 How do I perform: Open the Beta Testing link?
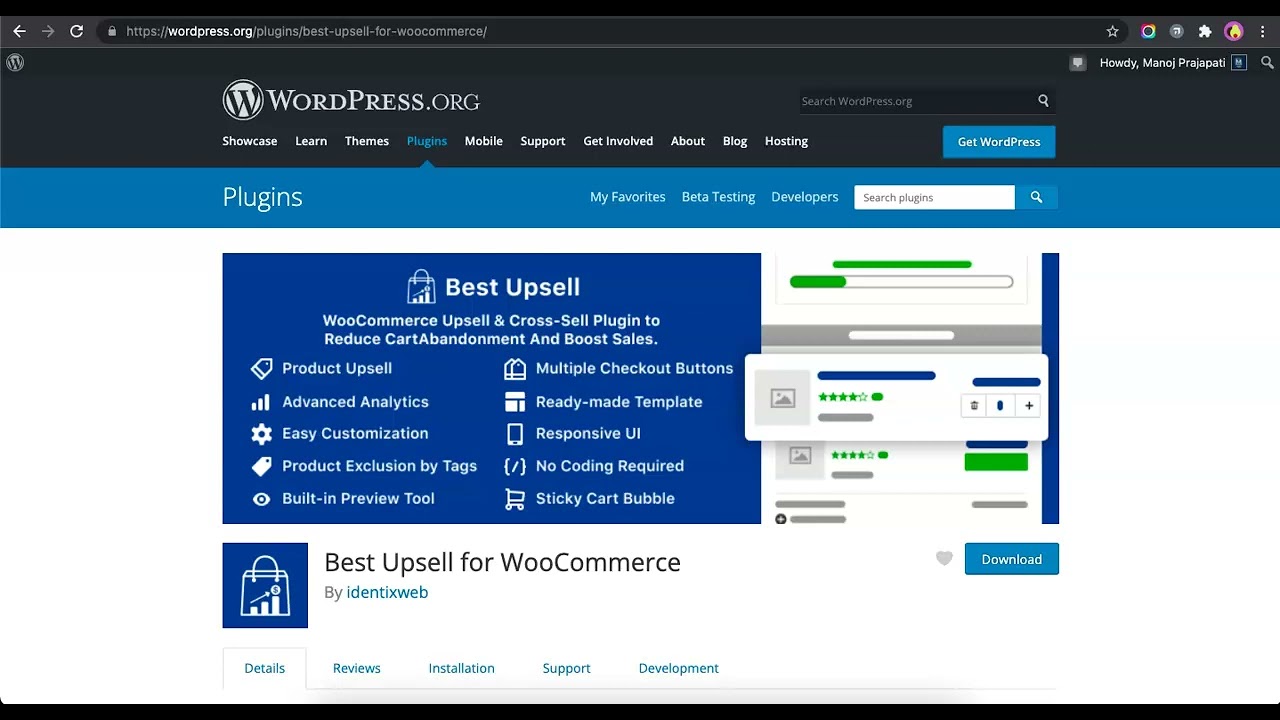pyautogui.click(x=718, y=197)
